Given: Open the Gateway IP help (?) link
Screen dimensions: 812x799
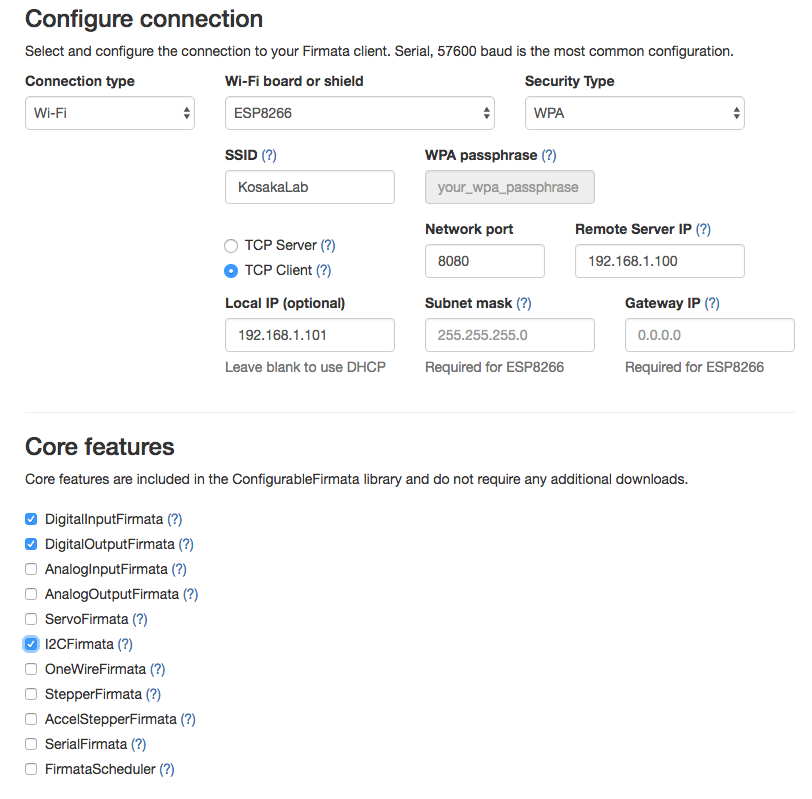Looking at the screenshot, I should tap(712, 303).
